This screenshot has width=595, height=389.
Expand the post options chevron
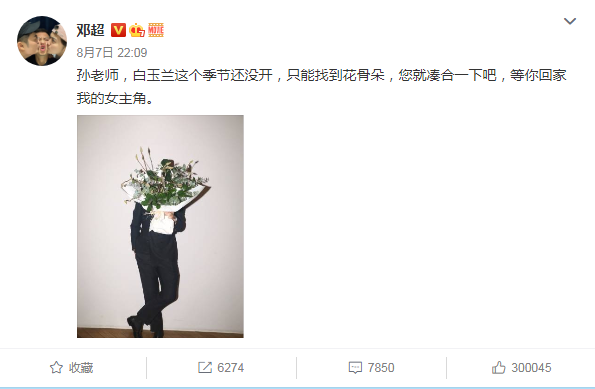pos(570,21)
